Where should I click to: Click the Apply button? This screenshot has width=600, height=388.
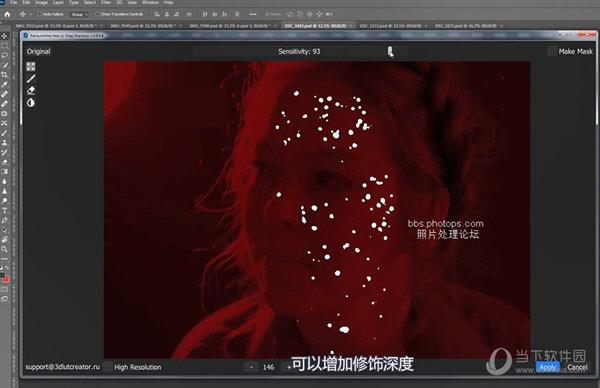coord(548,367)
